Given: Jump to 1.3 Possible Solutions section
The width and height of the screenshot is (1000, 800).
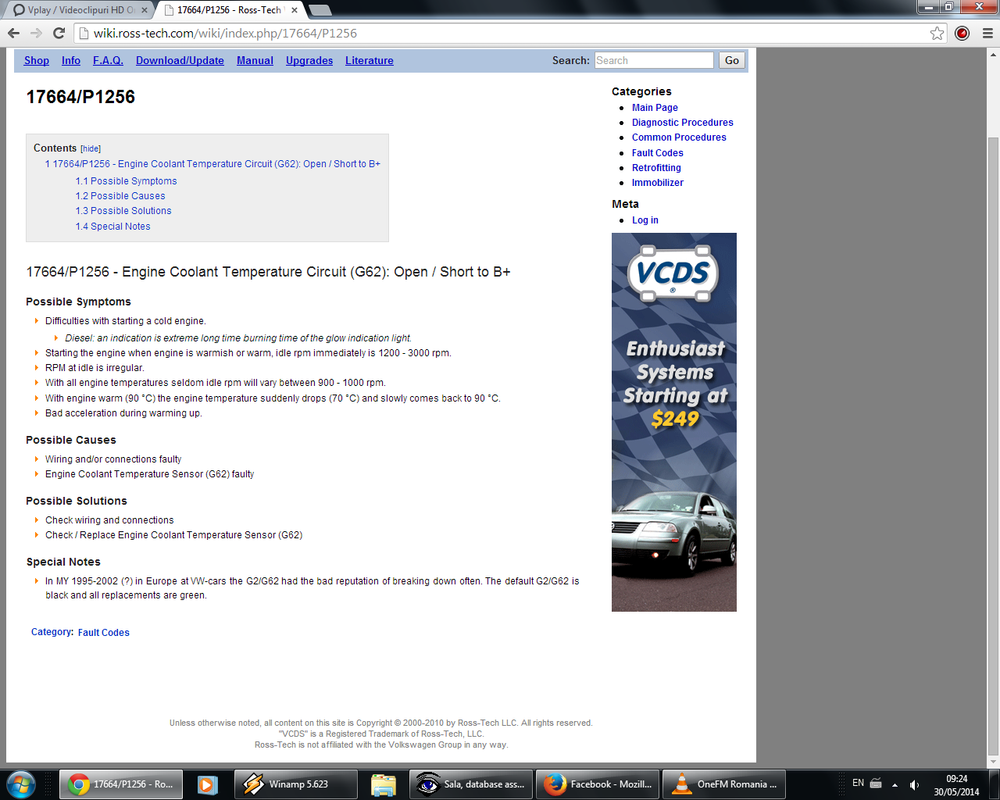Looking at the screenshot, I should point(124,211).
